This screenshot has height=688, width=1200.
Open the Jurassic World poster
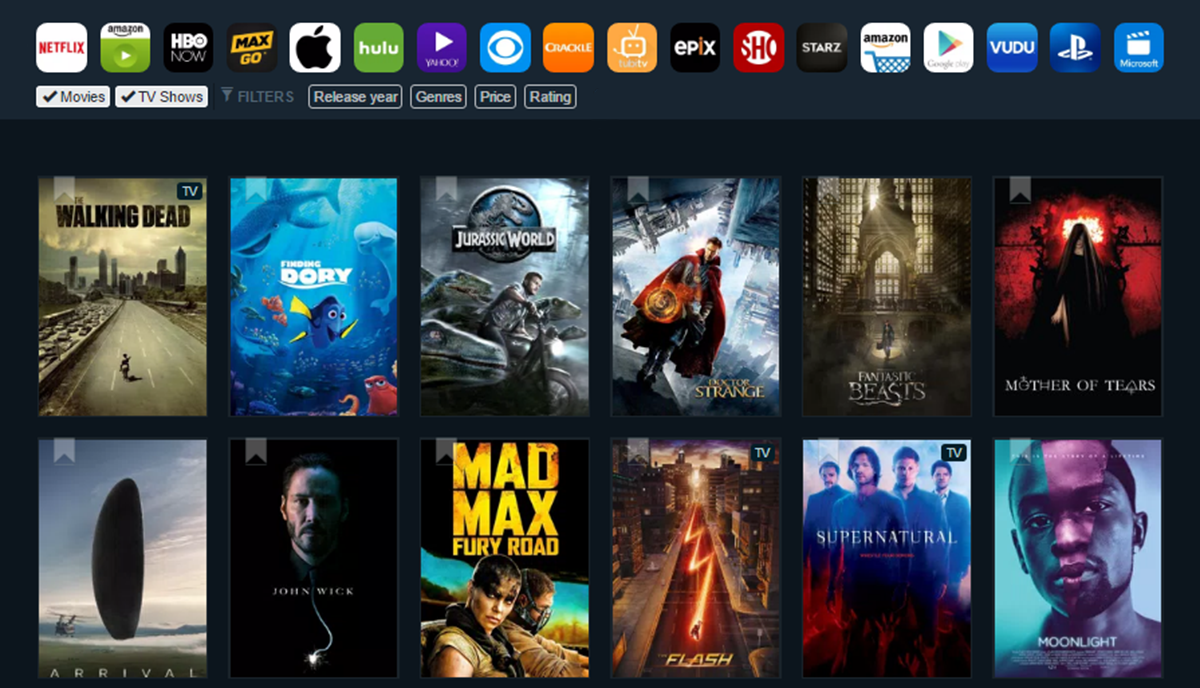pos(505,297)
